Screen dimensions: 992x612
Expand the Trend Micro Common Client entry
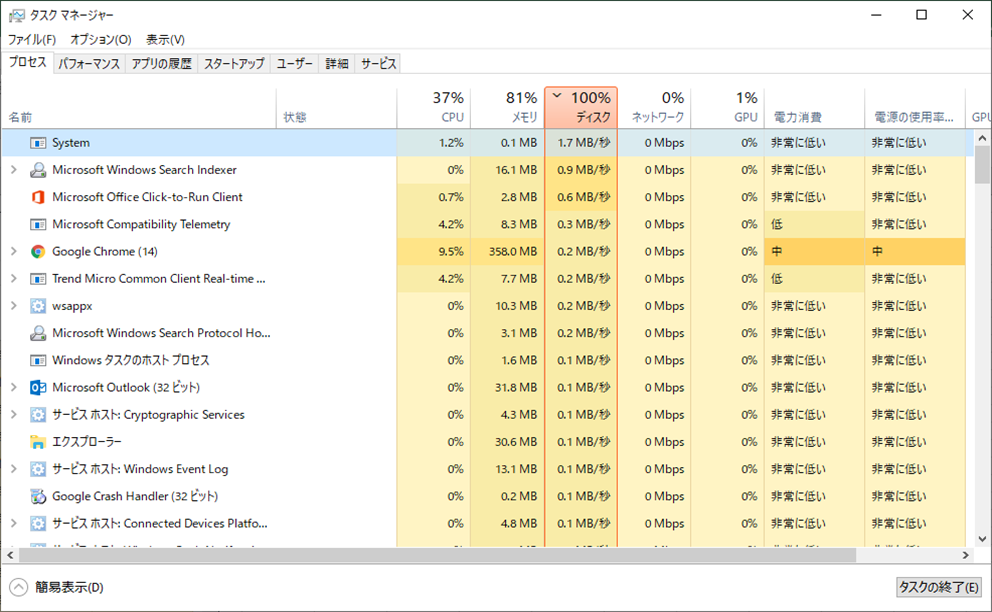pos(13,279)
